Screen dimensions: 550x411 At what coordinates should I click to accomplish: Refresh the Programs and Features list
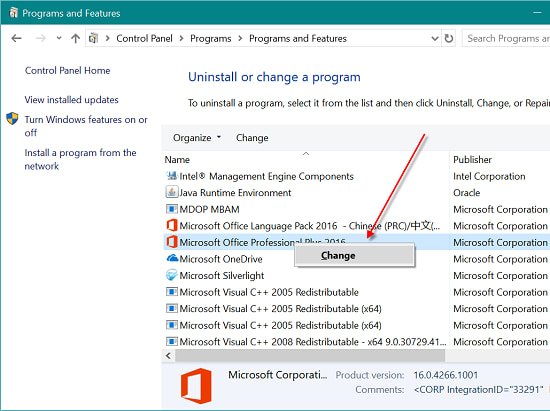click(x=449, y=38)
